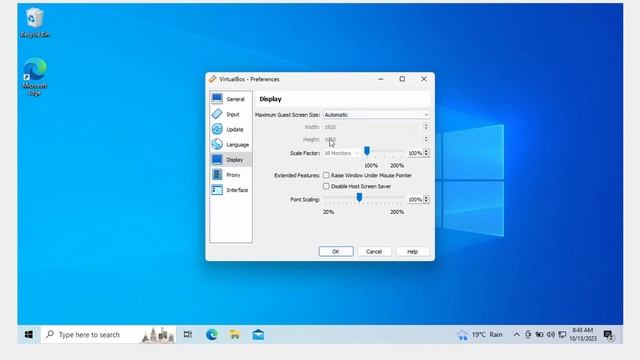Open the Language preferences section
Screen dimensions: 640x360
tap(231, 144)
